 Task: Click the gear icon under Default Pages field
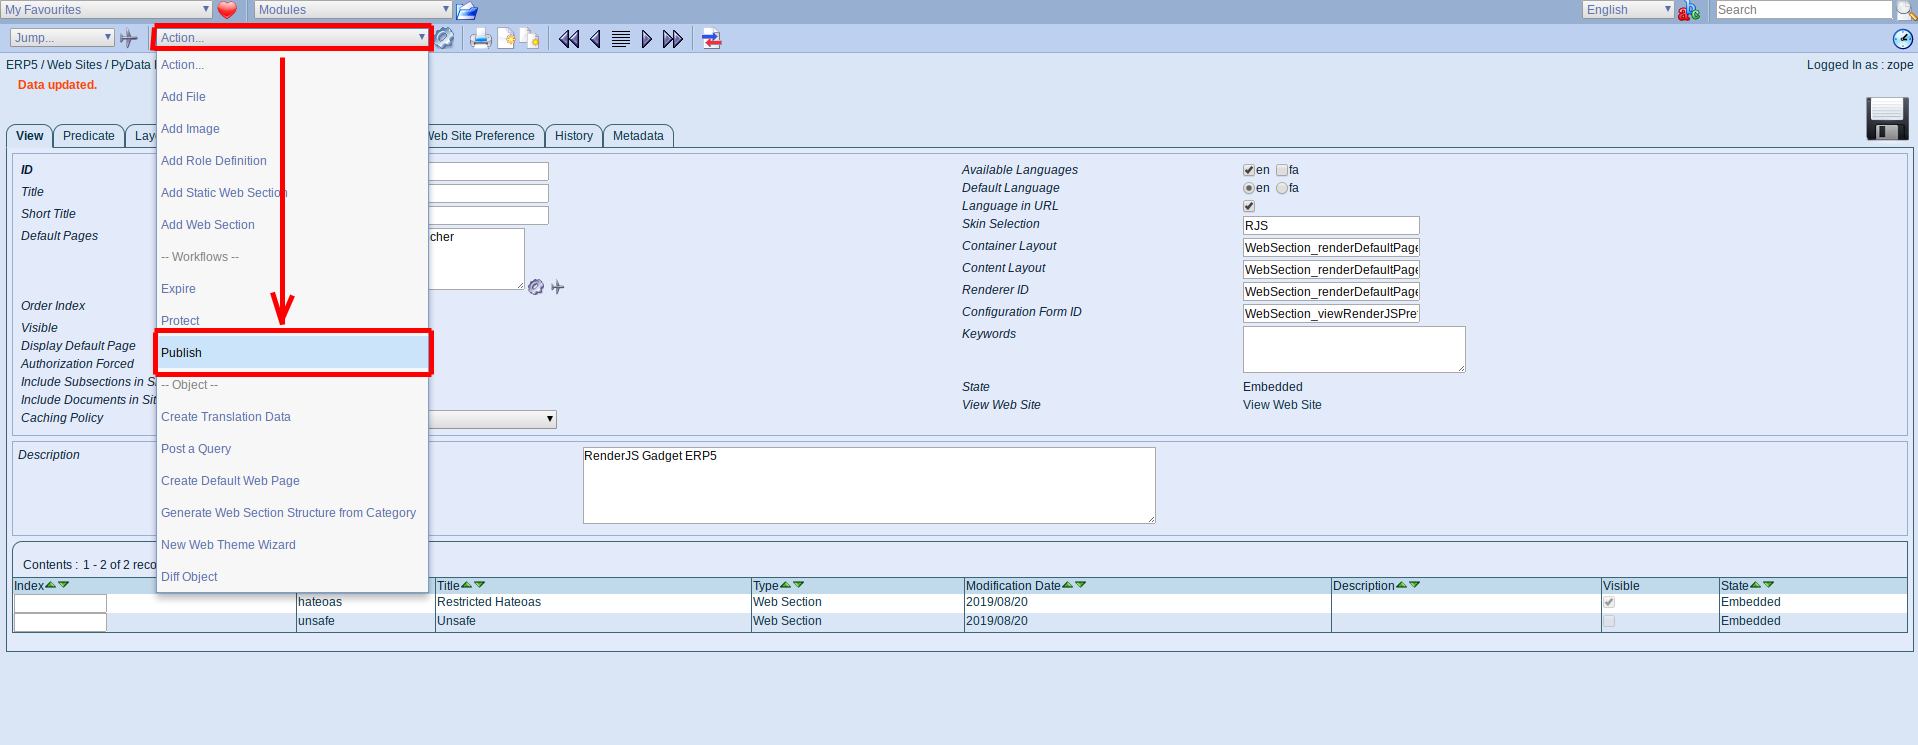click(x=536, y=287)
